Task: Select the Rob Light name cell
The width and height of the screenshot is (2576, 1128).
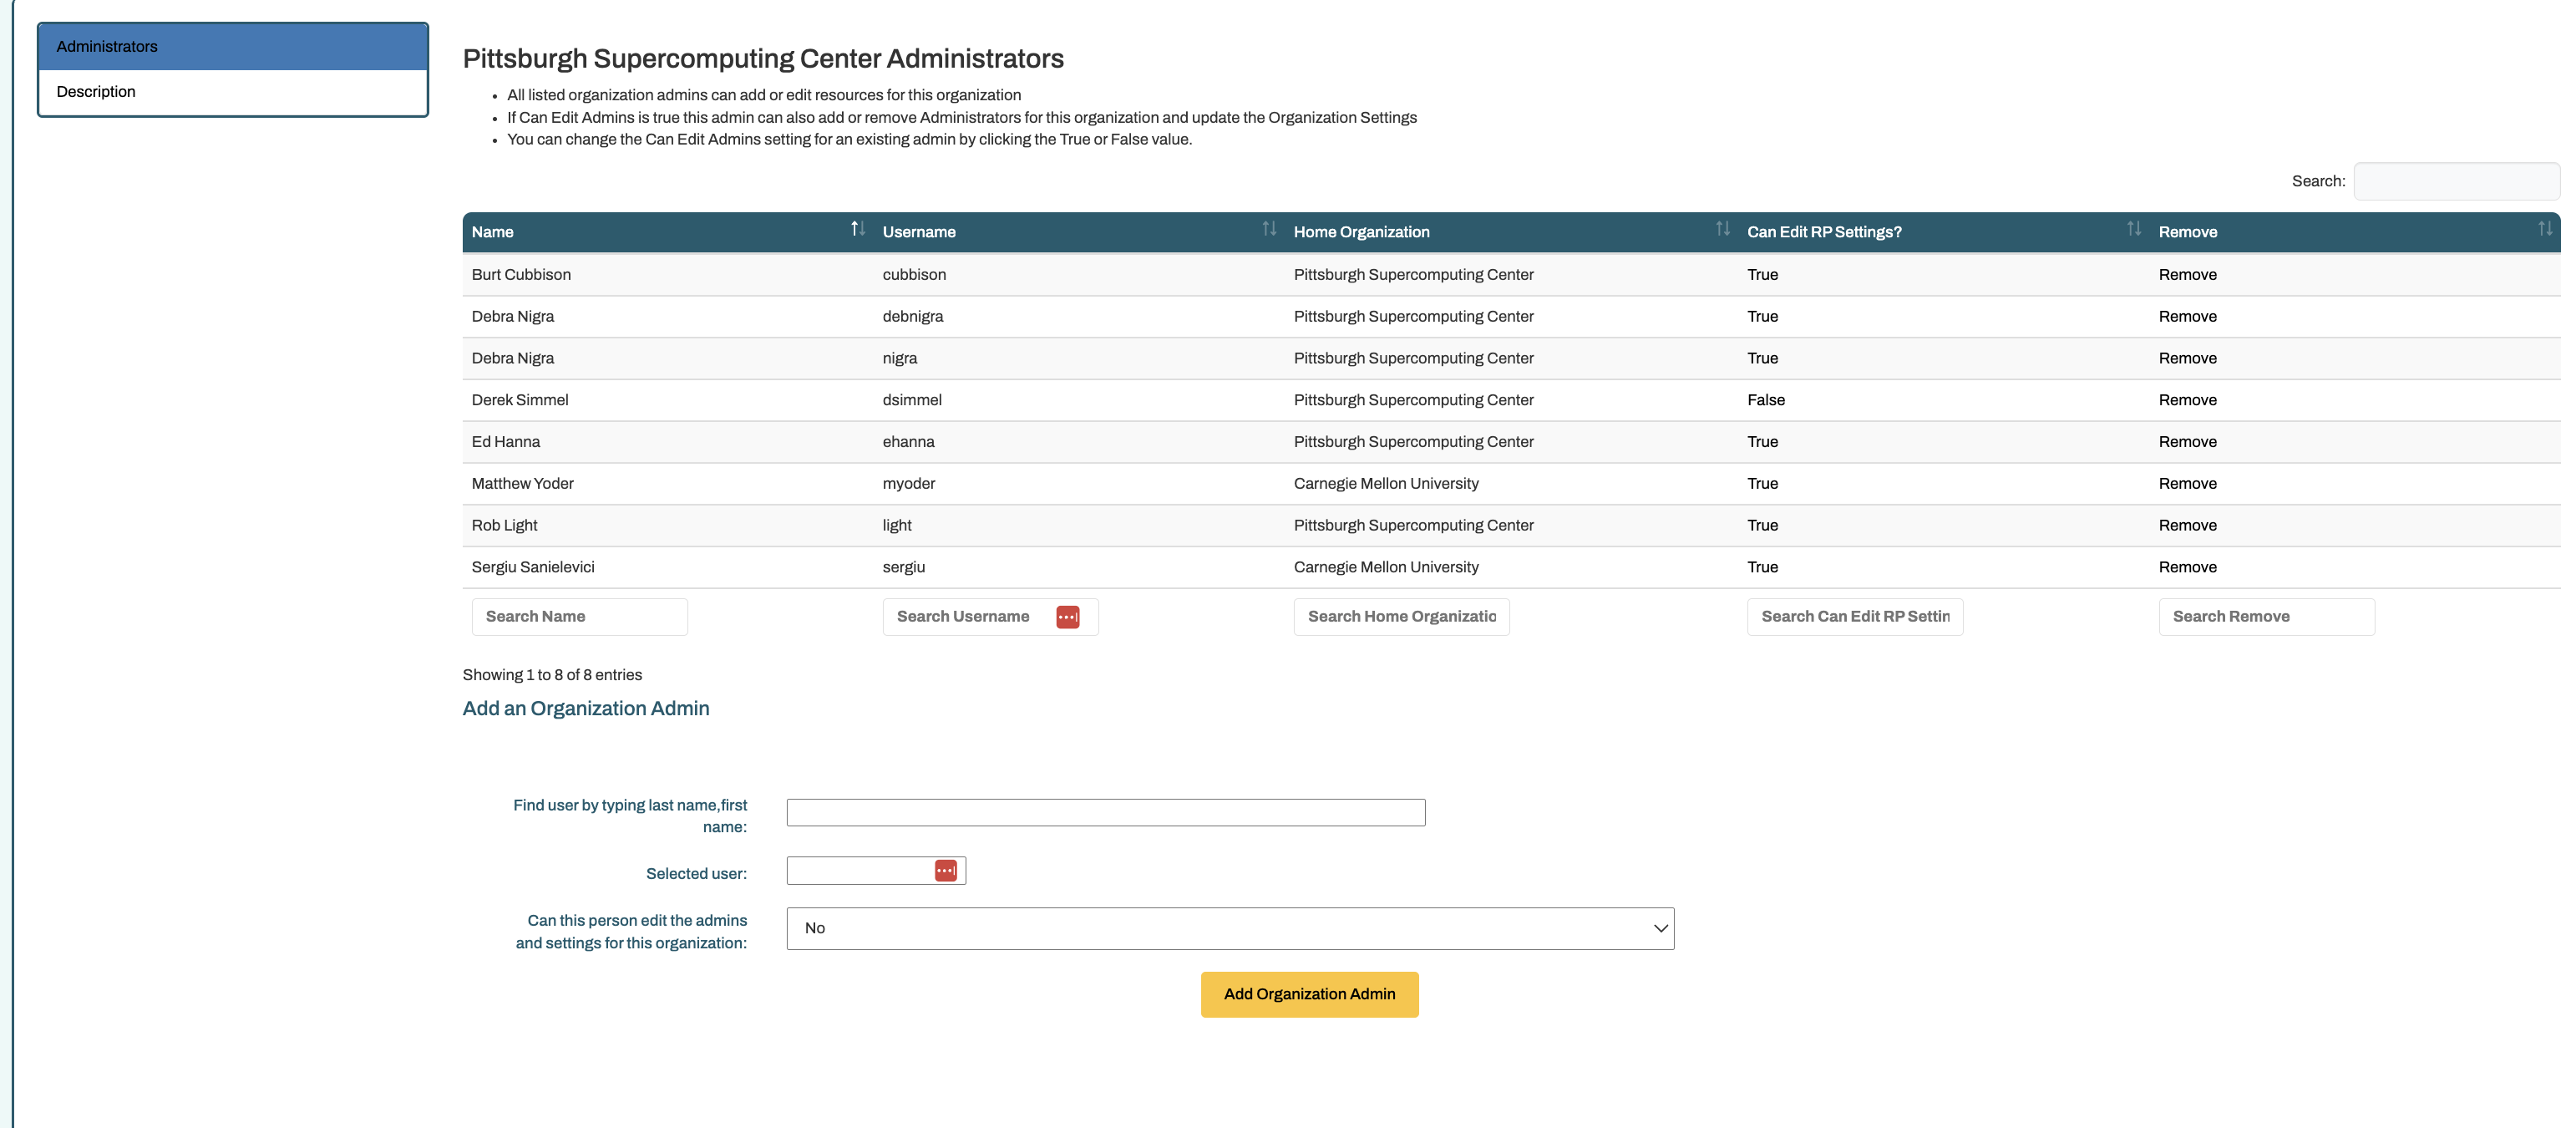Action: coord(504,526)
